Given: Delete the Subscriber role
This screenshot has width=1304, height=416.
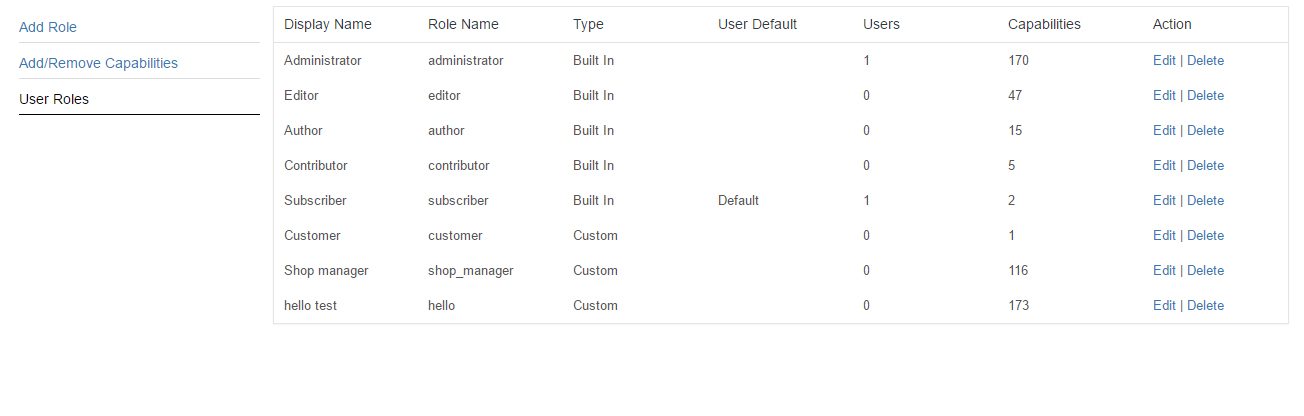Looking at the screenshot, I should [x=1205, y=200].
